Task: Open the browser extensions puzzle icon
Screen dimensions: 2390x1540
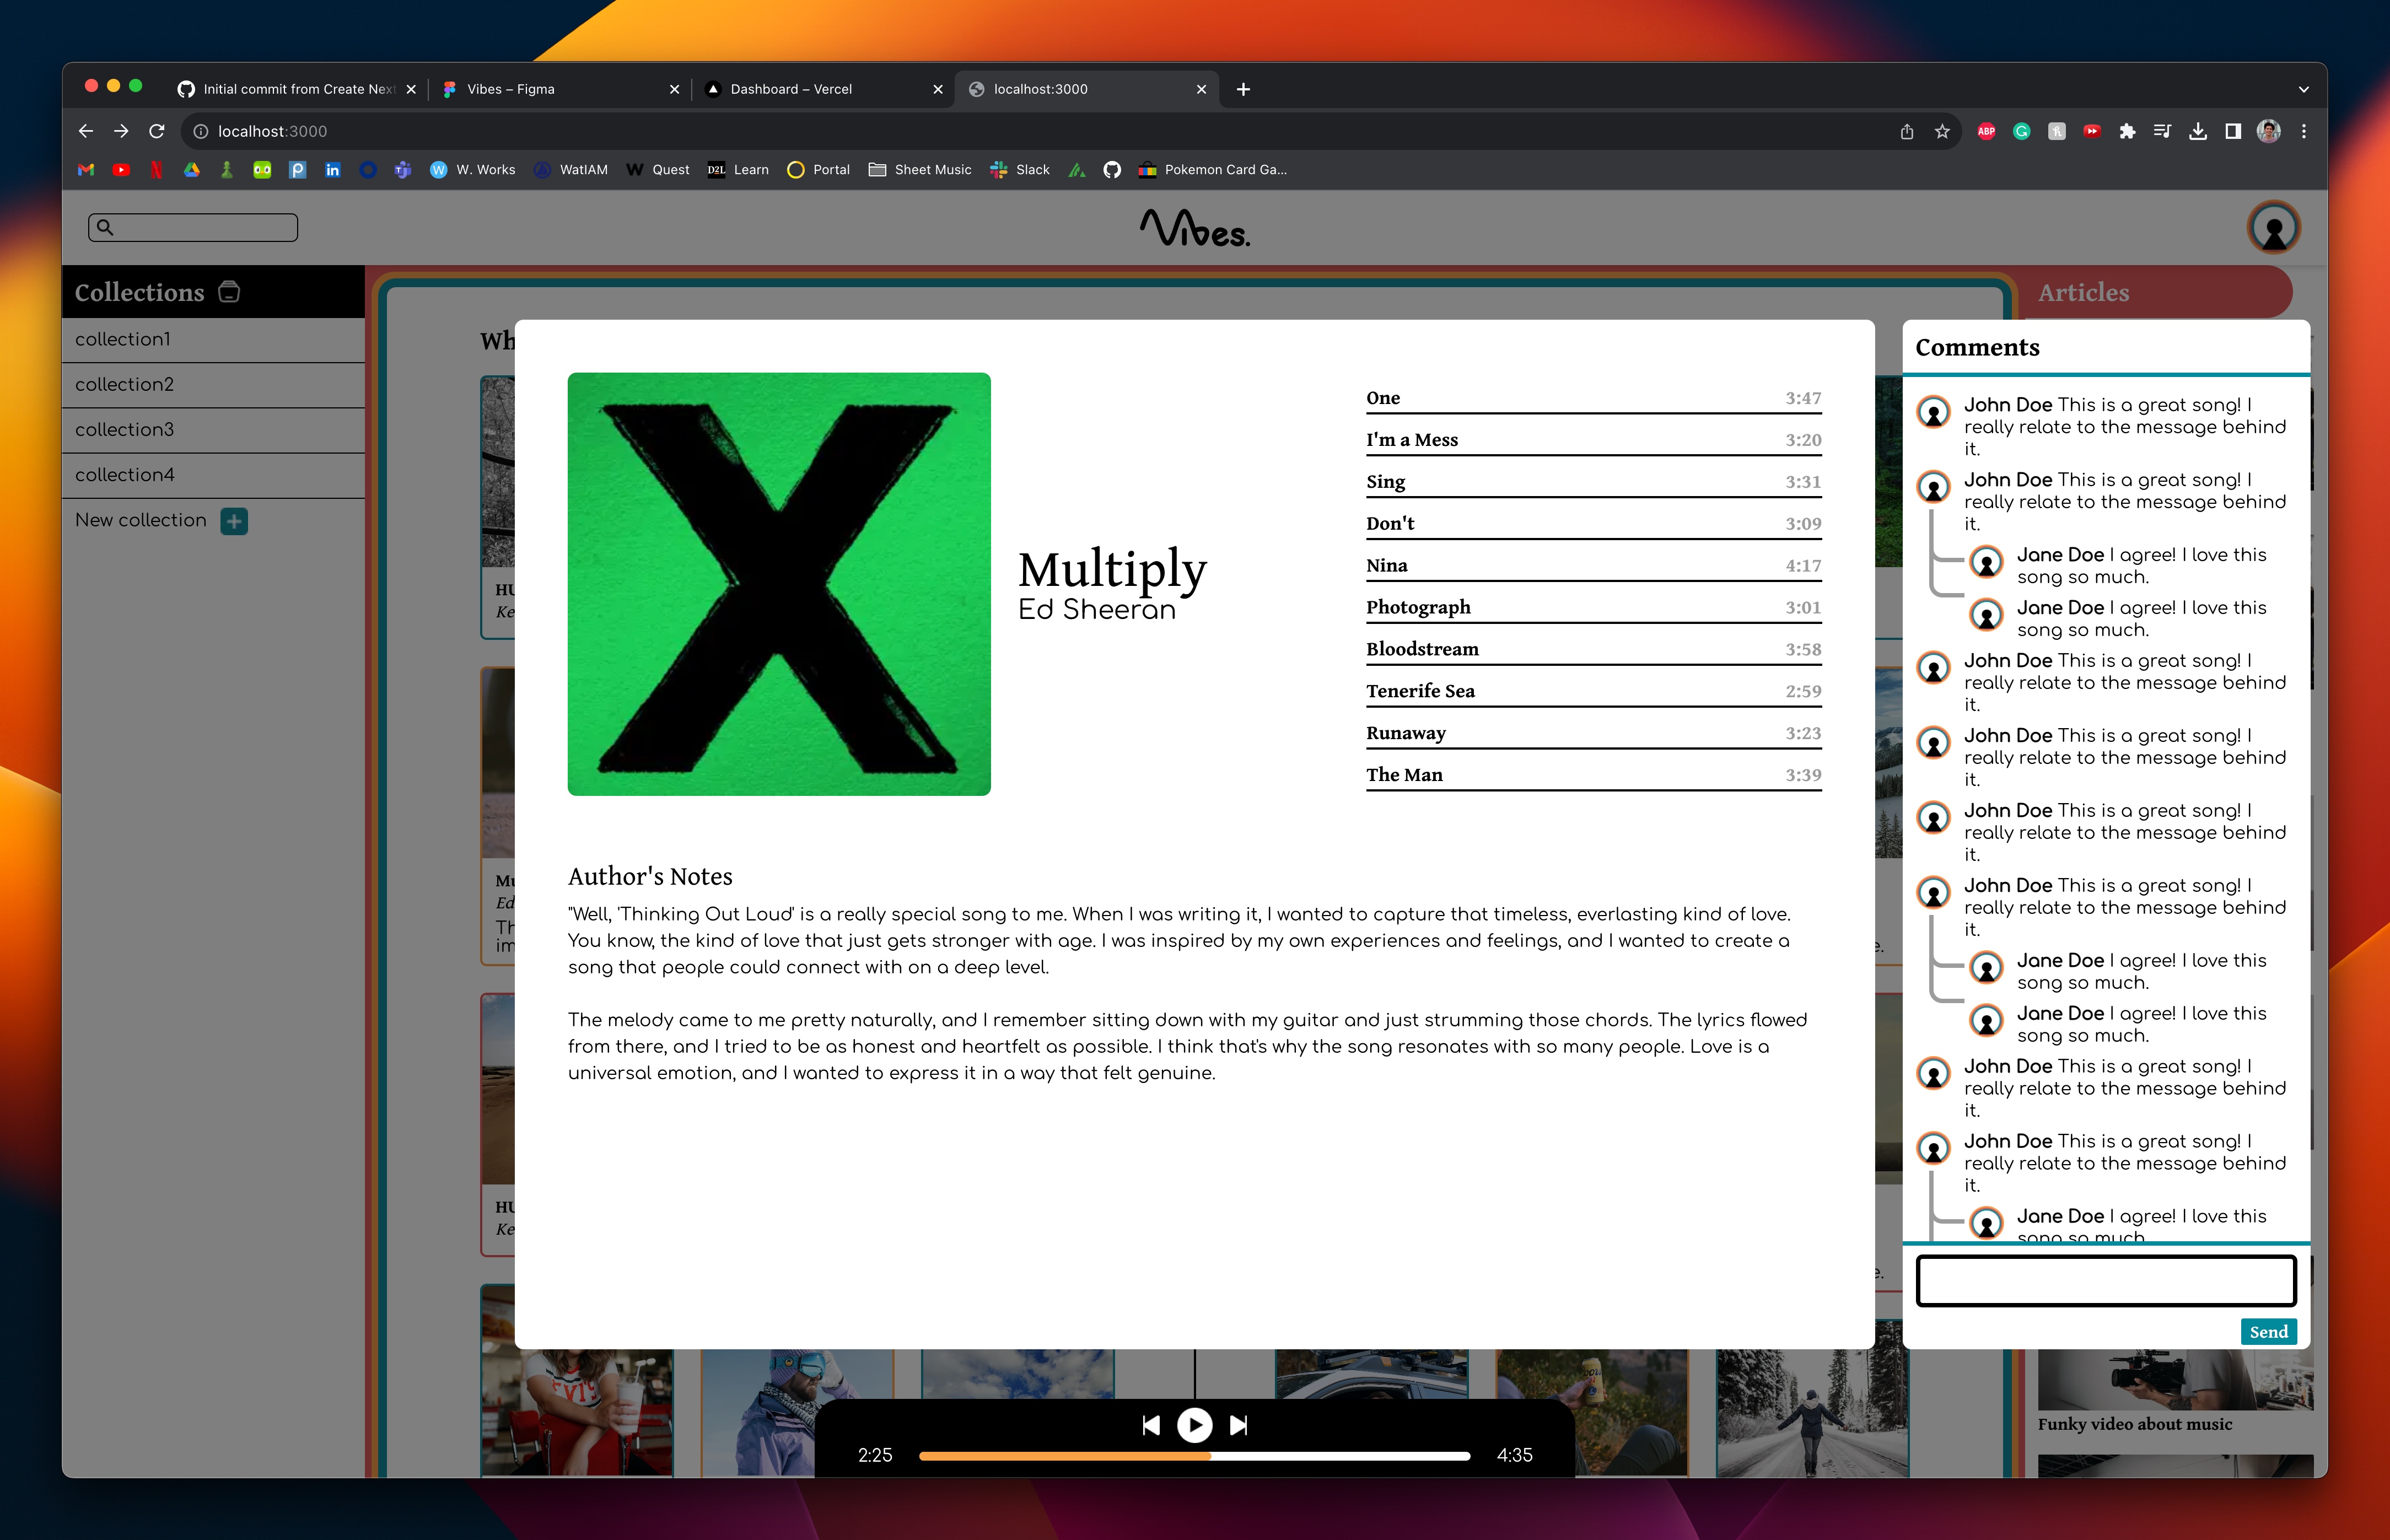Action: point(2127,131)
